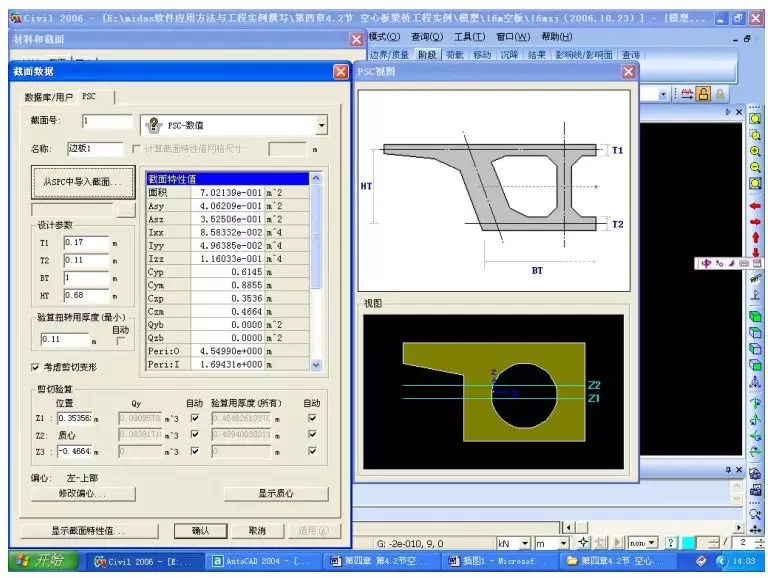Screen dimensions: 768x578
Task: Click the red up arrow pan icon
Action: coord(755,237)
